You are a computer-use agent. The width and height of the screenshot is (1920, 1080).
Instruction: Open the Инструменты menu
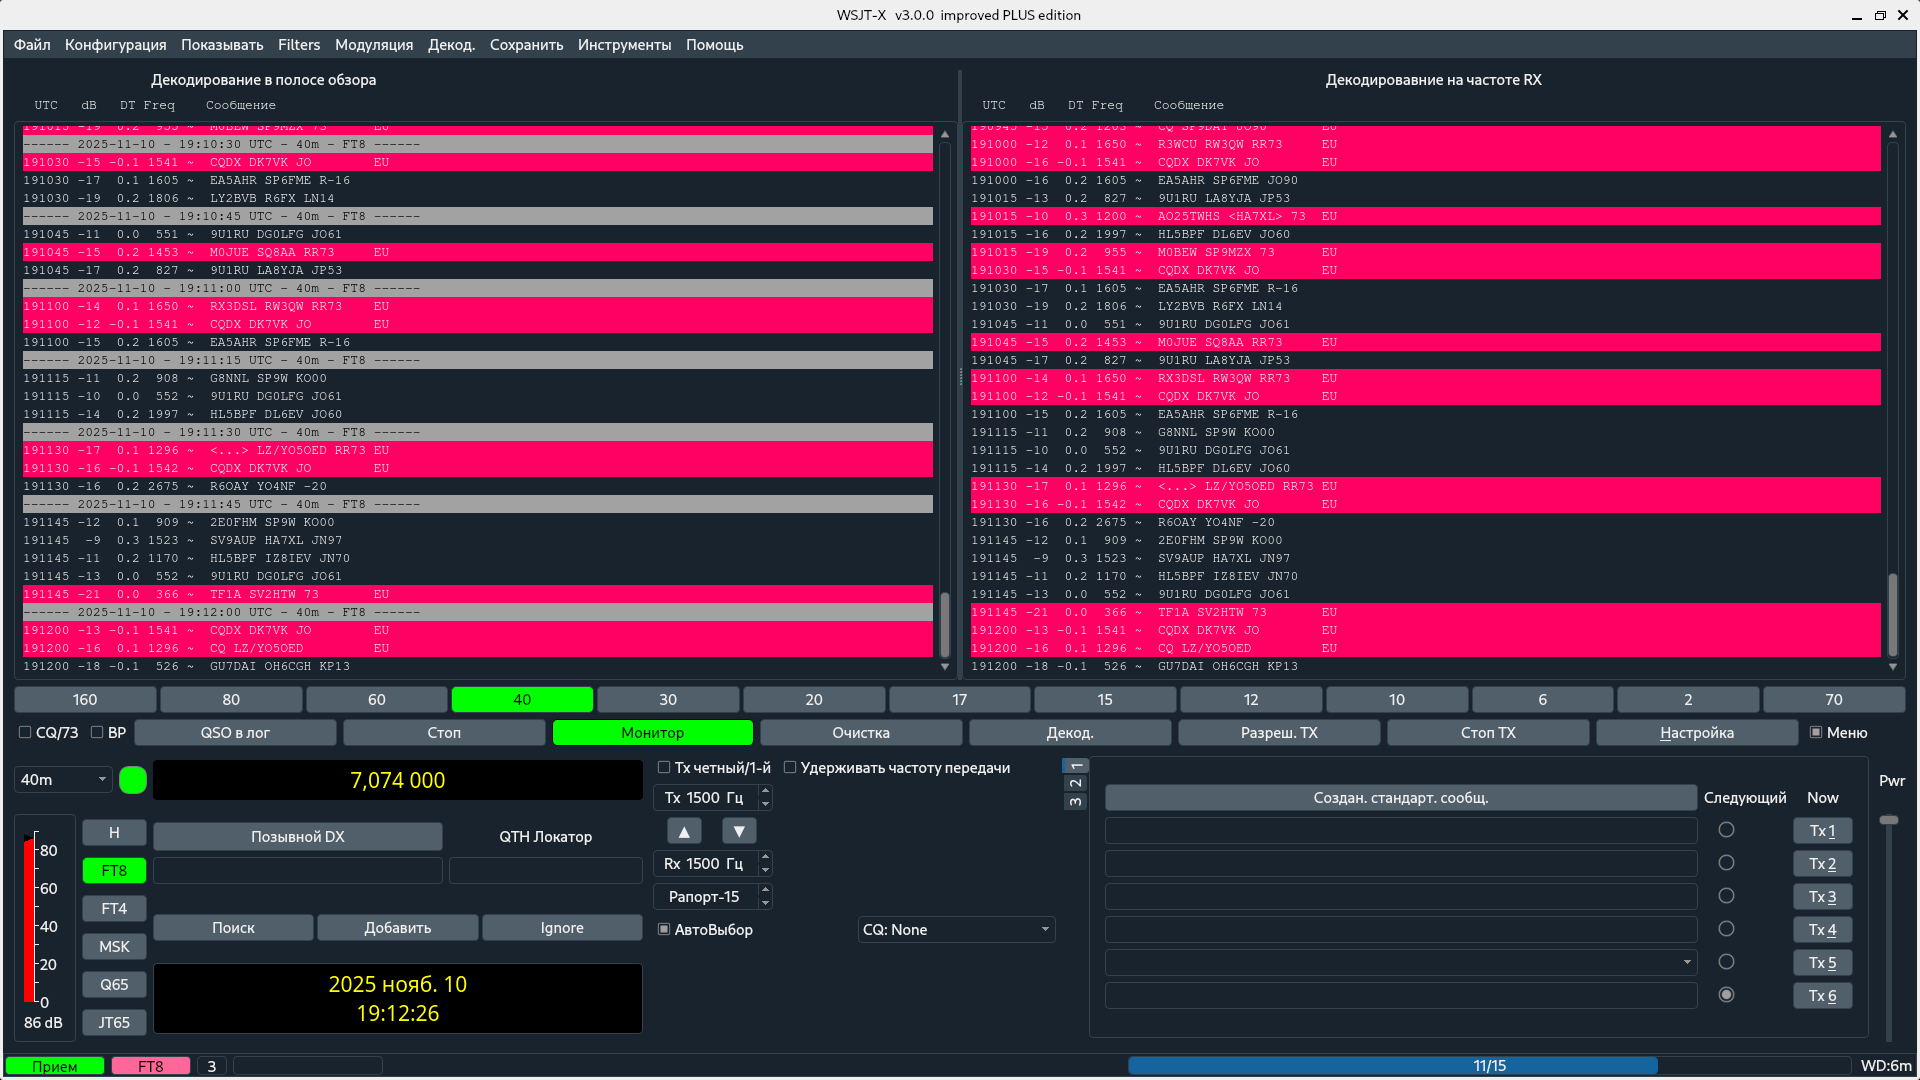pos(624,45)
